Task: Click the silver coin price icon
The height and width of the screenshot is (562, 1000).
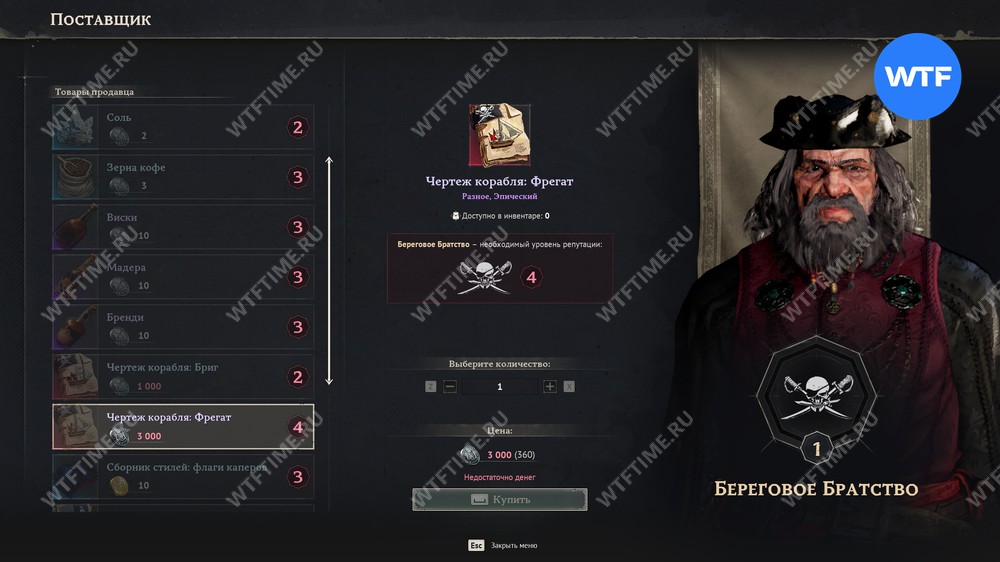Action: coord(470,454)
